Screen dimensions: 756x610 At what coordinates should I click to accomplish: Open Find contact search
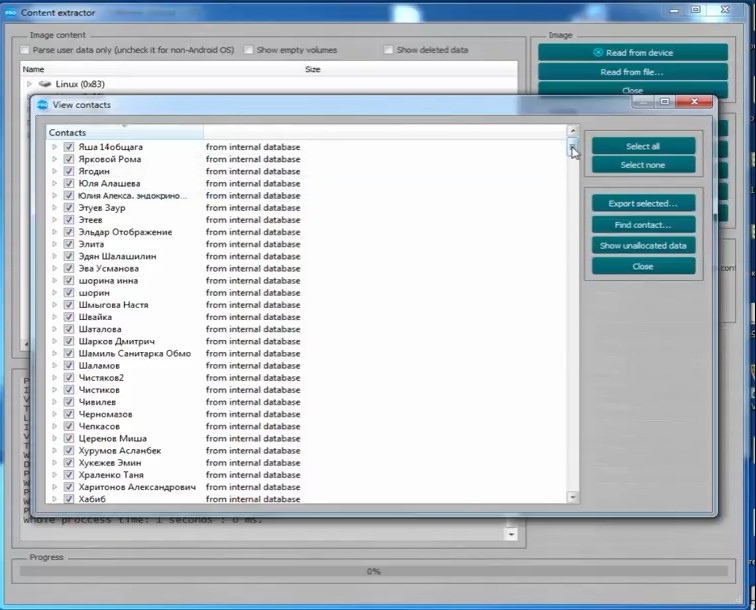tap(643, 225)
